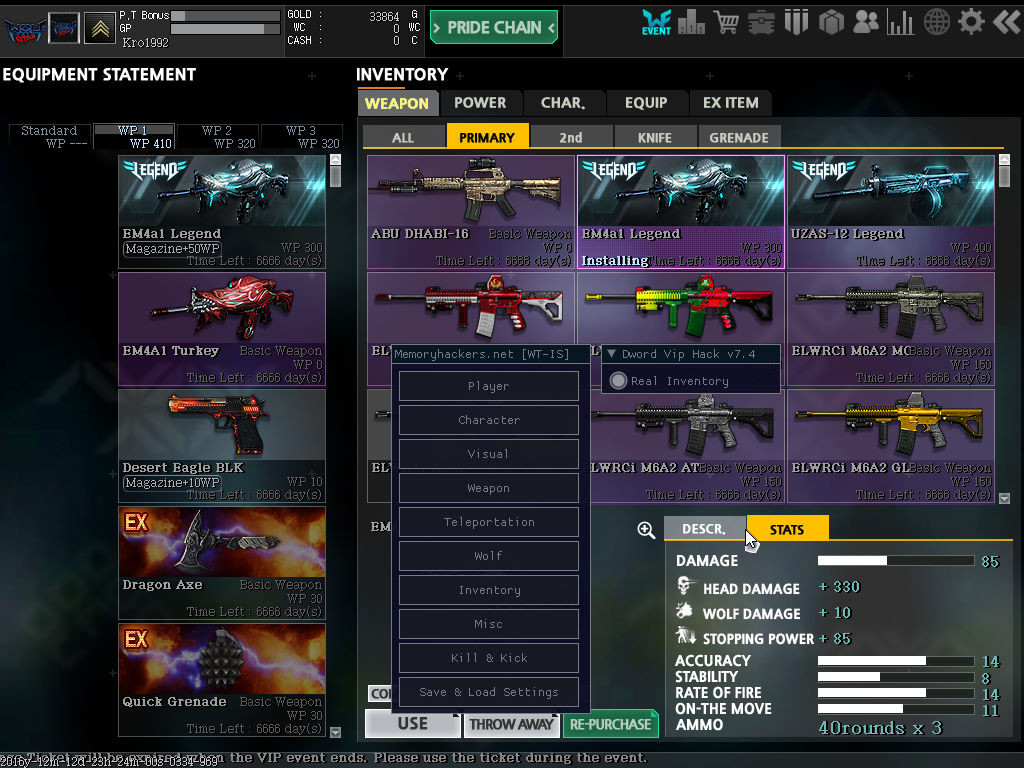
Task: Click the THROW AWAY button
Action: (511, 724)
